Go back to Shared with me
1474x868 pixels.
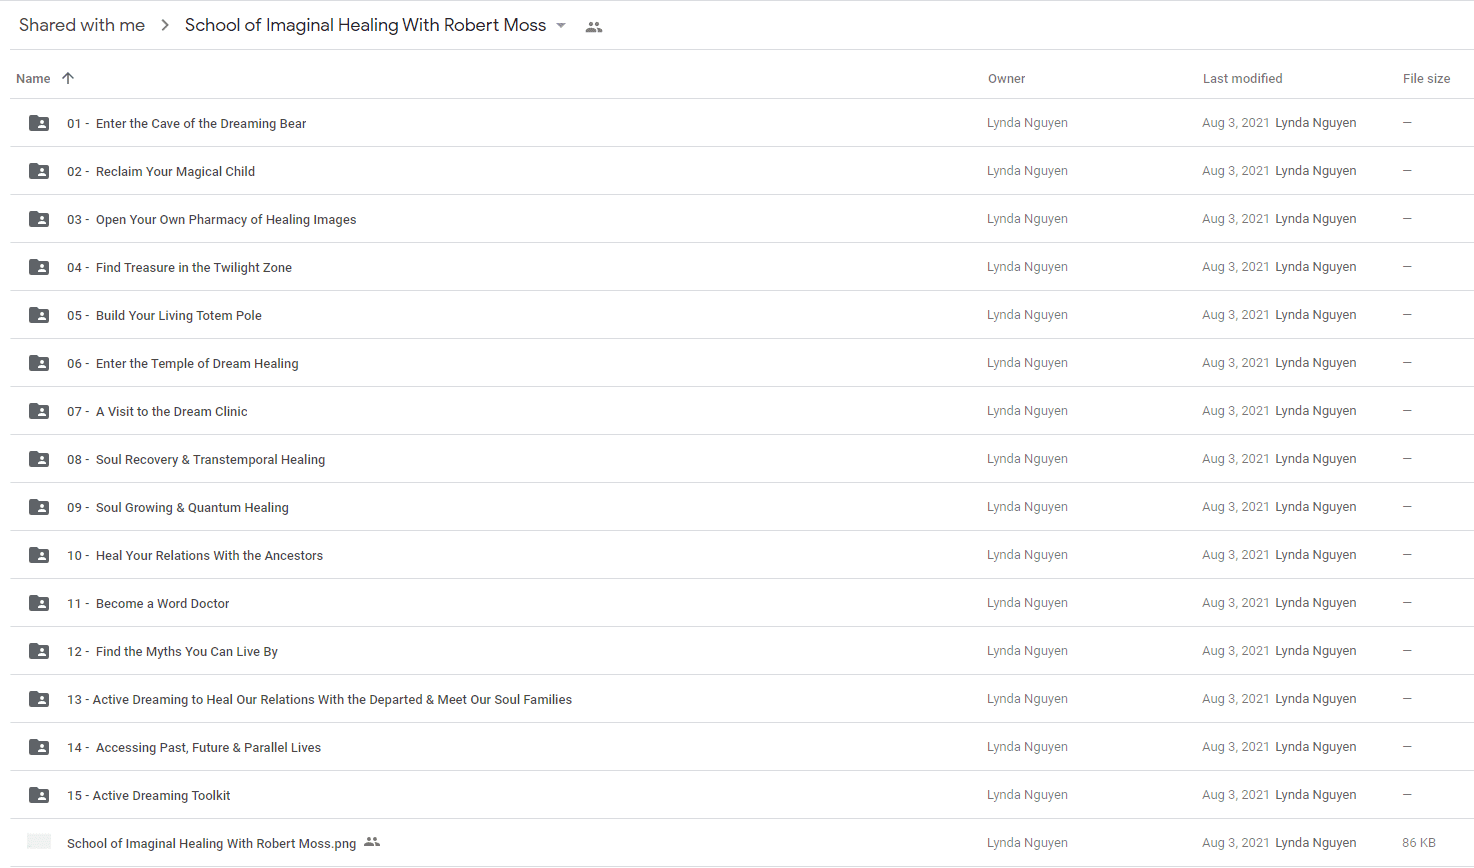(82, 25)
